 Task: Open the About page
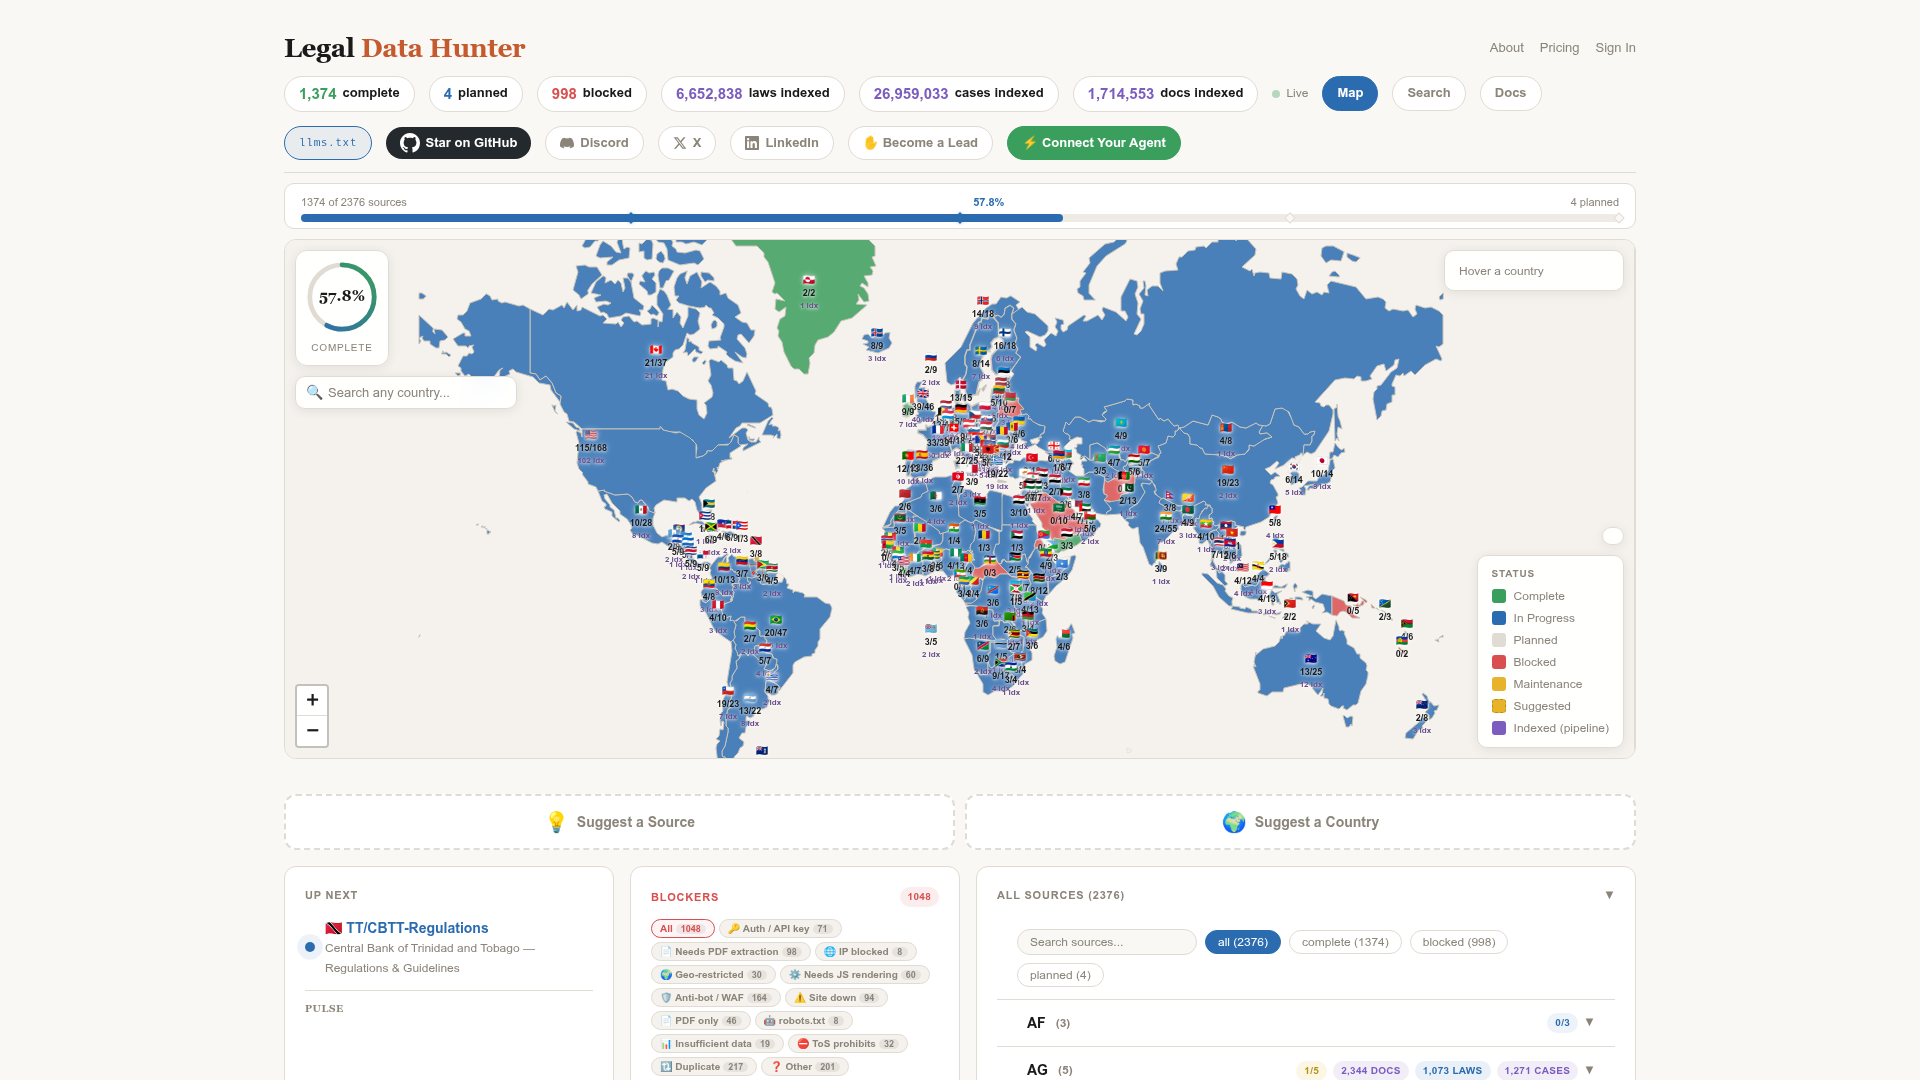pos(1506,48)
